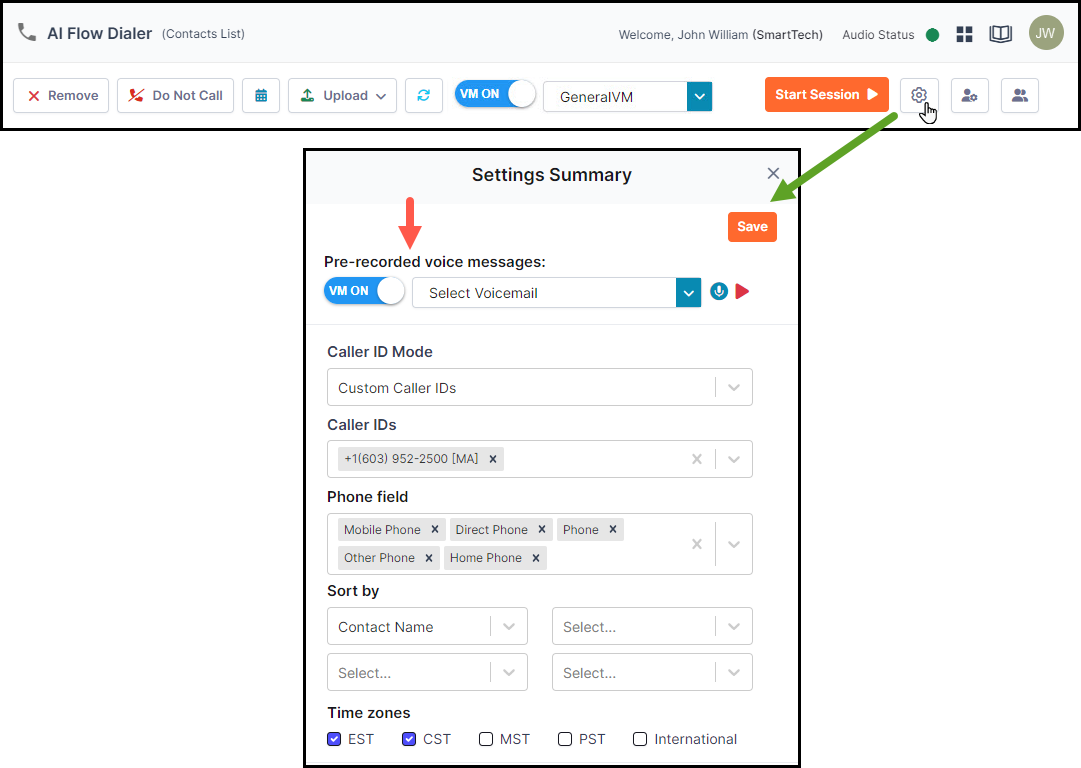
Task: Open the second Sort by dropdown in the first row
Action: tap(652, 626)
